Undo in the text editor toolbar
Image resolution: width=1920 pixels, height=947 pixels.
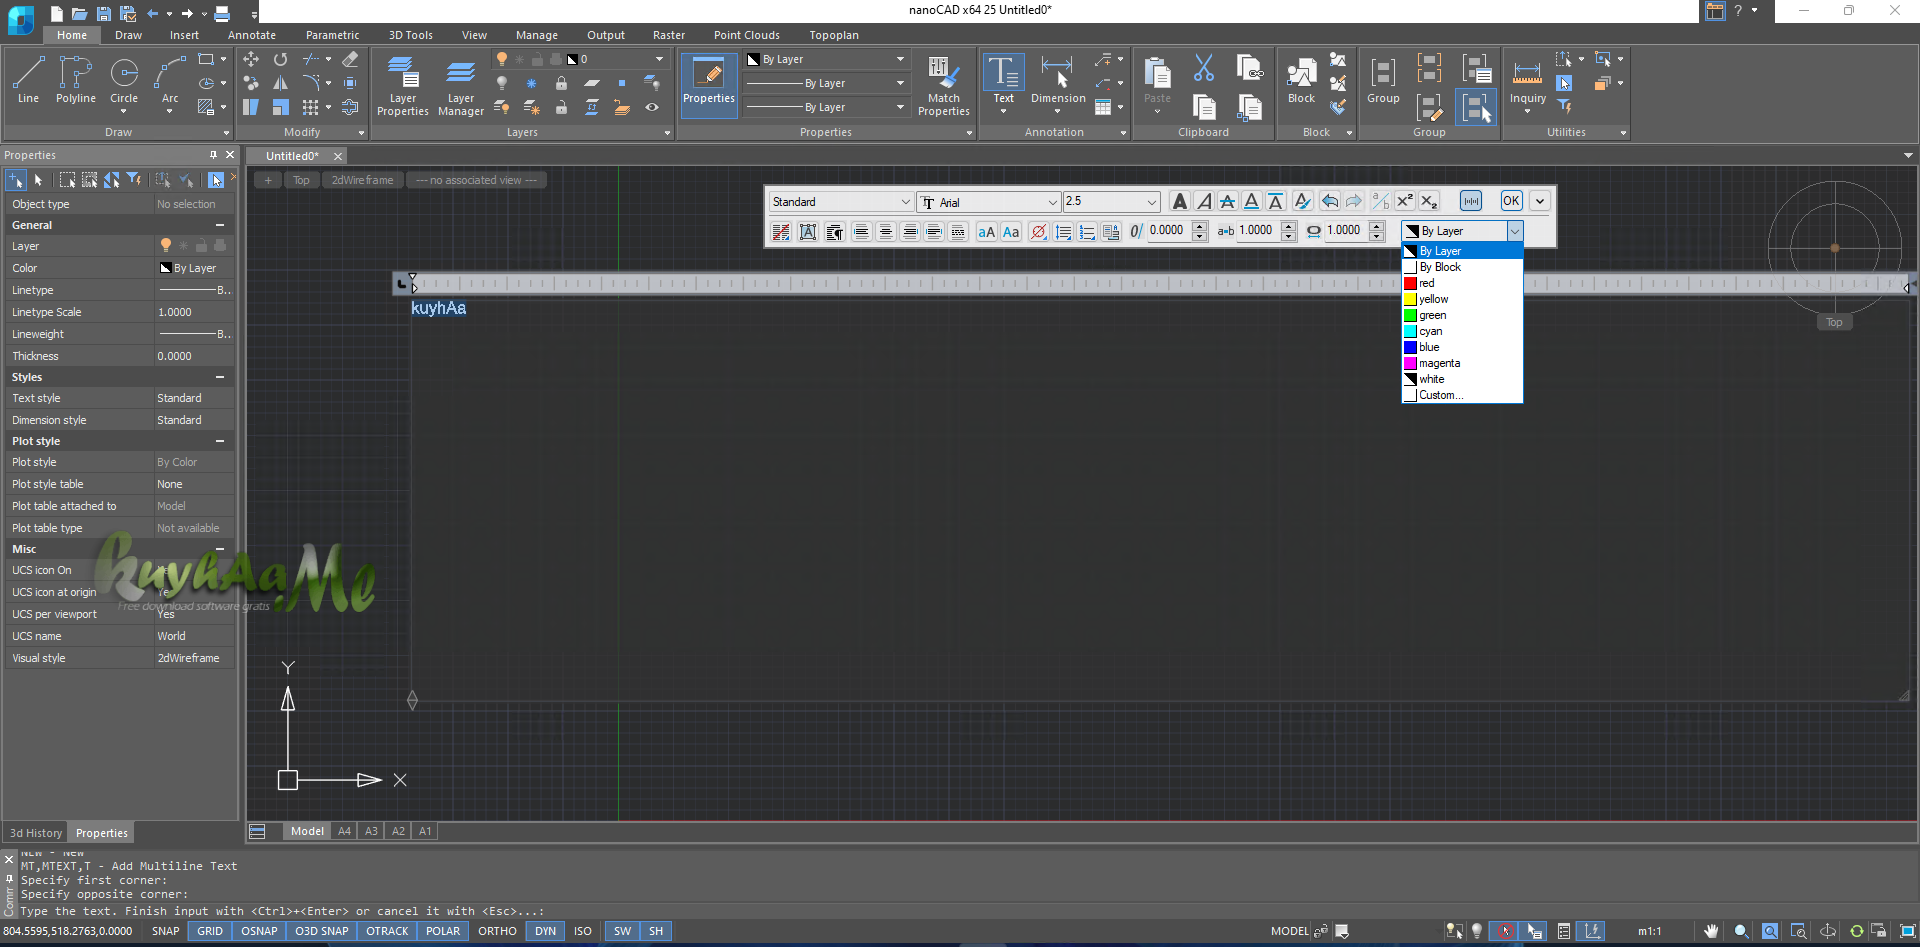pyautogui.click(x=1330, y=201)
